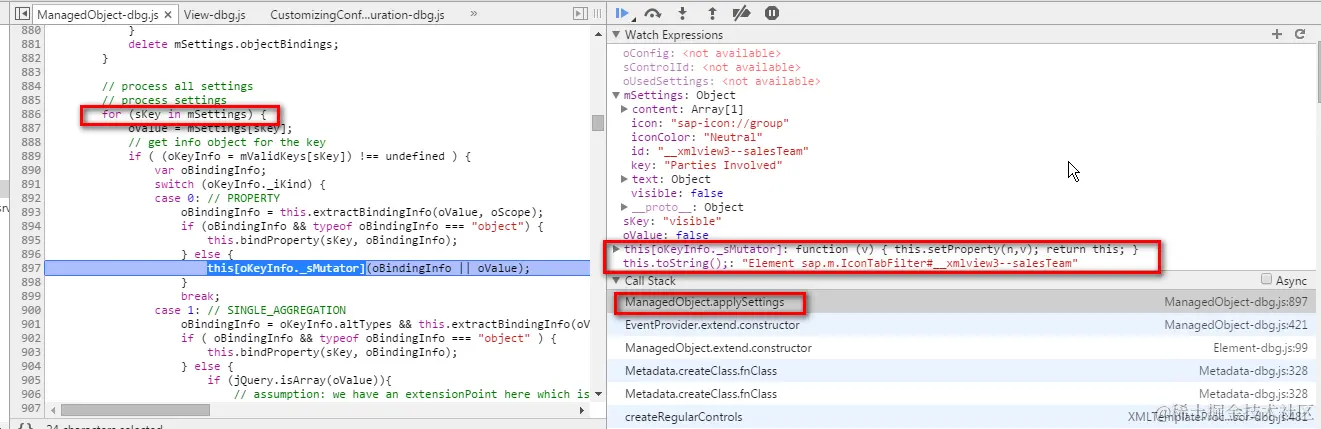Click the code editor vertical scrollbar thumb
The height and width of the screenshot is (429, 1321).
[x=598, y=123]
